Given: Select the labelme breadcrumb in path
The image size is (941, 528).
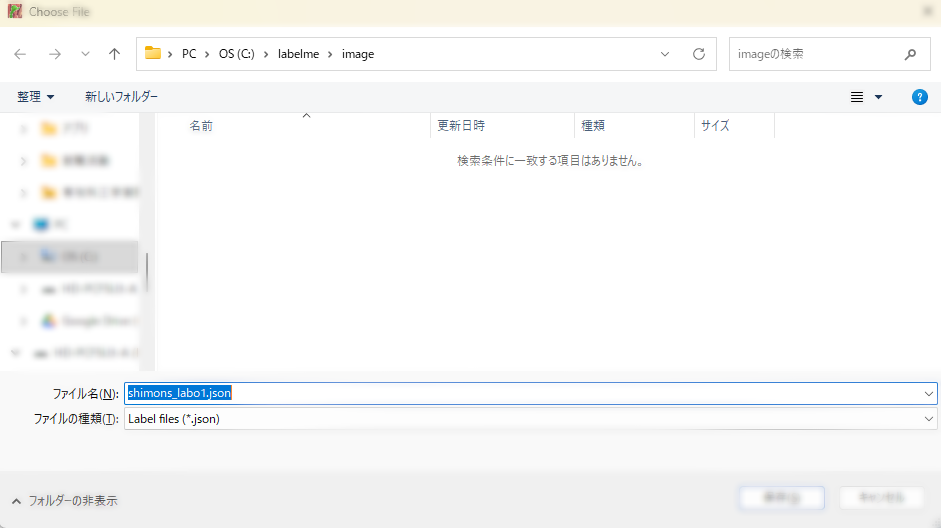Looking at the screenshot, I should point(298,54).
